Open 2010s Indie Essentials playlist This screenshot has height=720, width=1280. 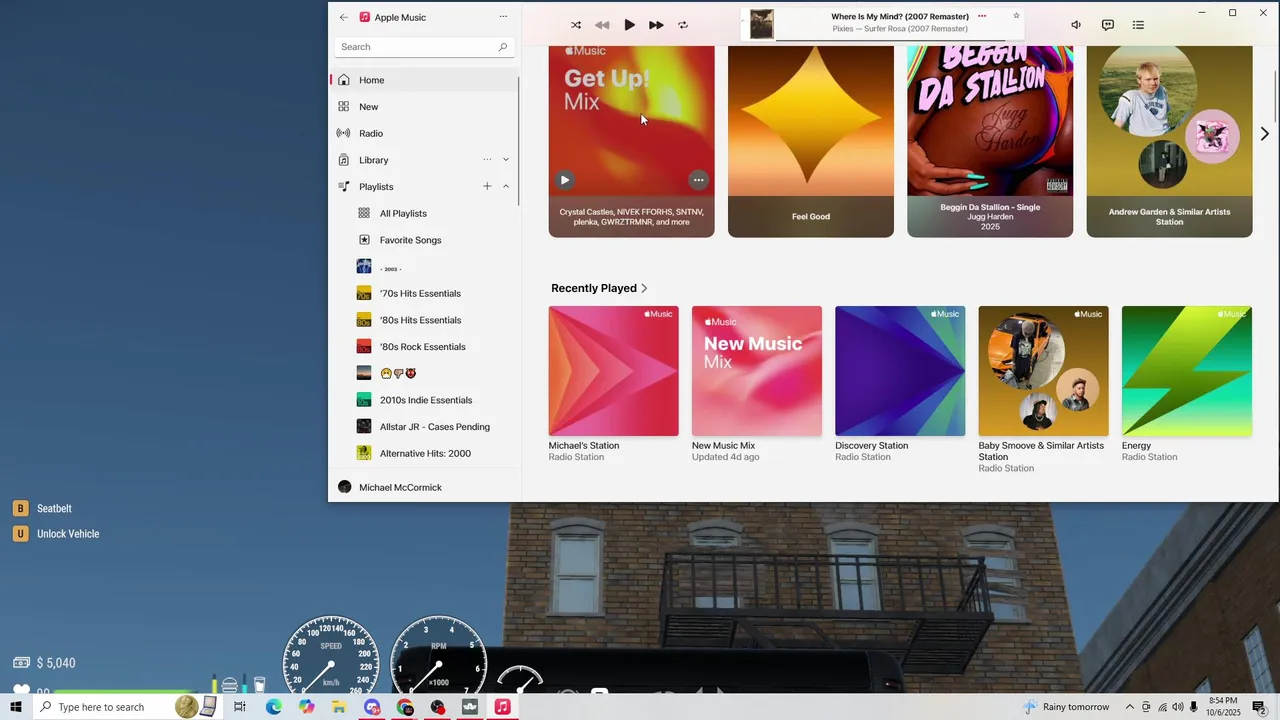(424, 400)
